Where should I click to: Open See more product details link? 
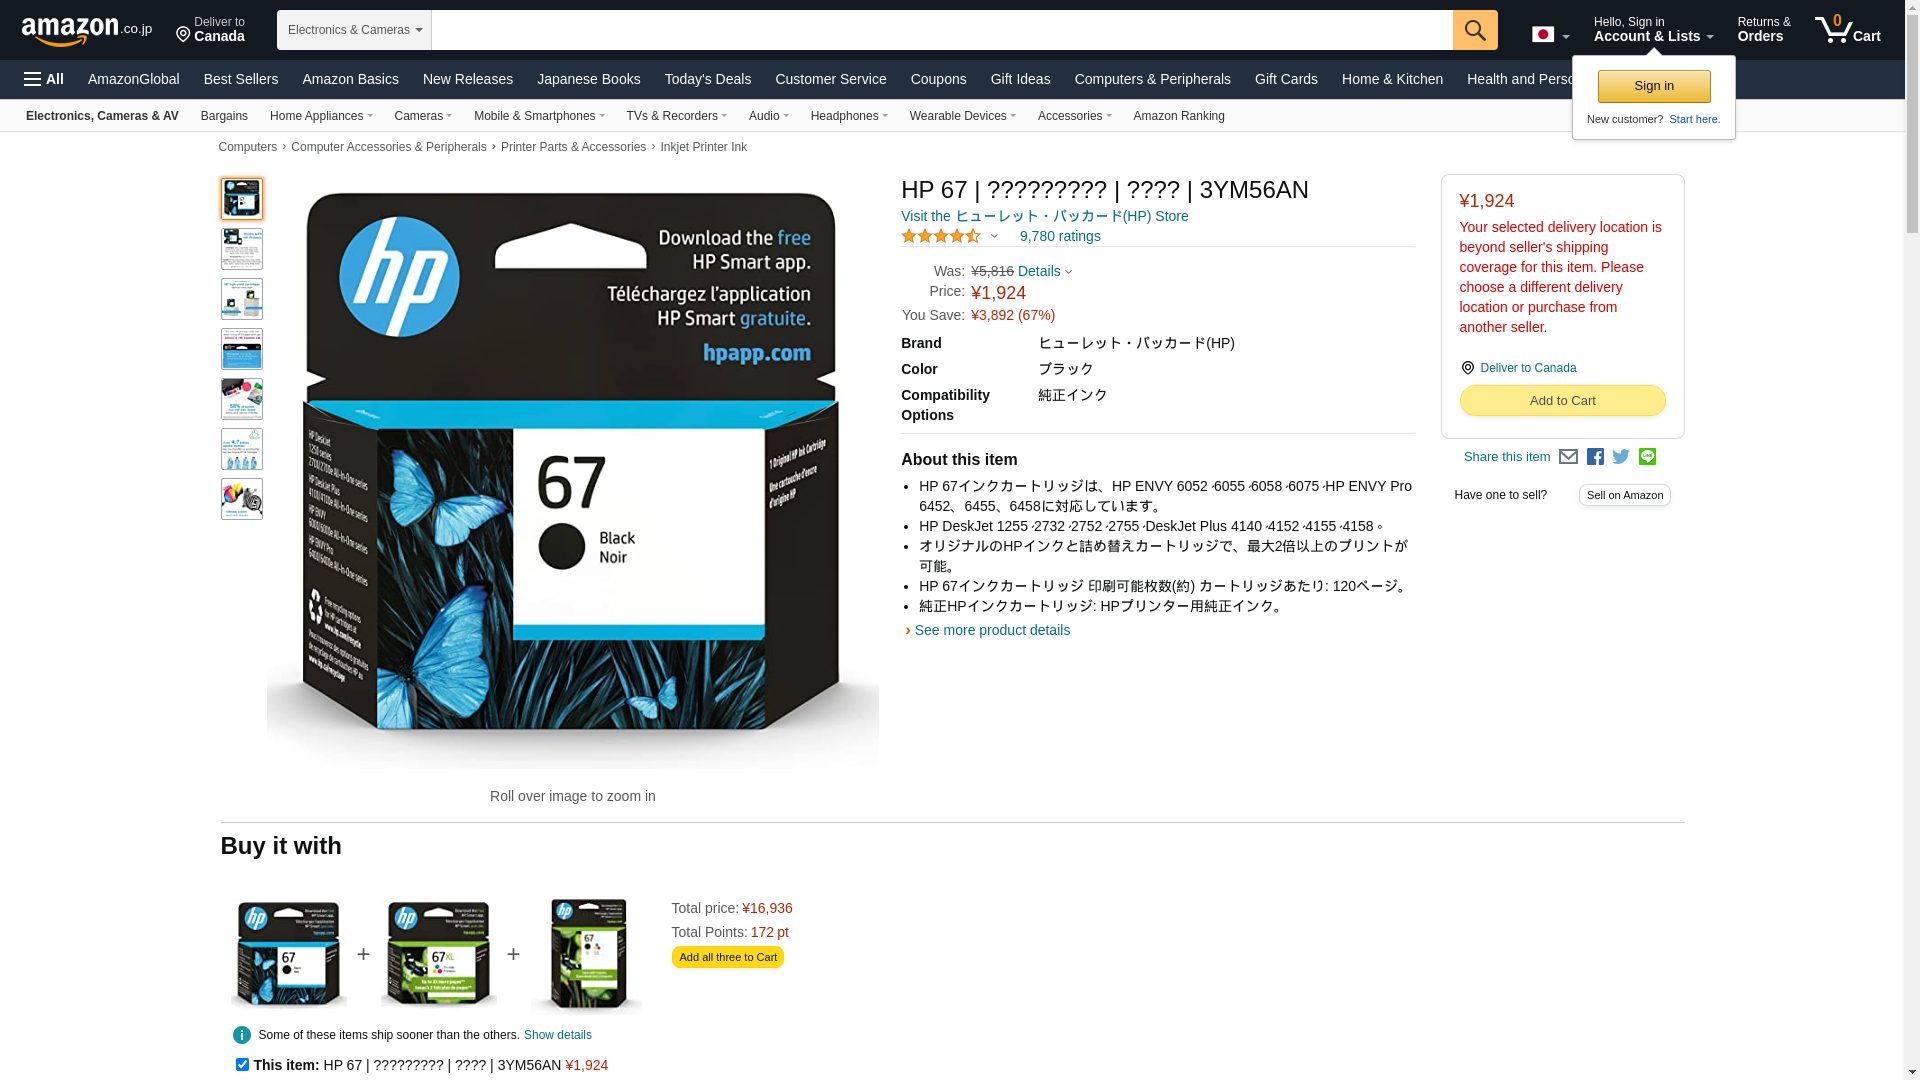coord(992,631)
